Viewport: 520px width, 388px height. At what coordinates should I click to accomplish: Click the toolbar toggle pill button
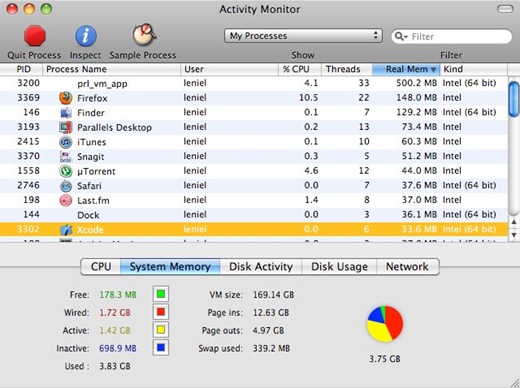(505, 9)
